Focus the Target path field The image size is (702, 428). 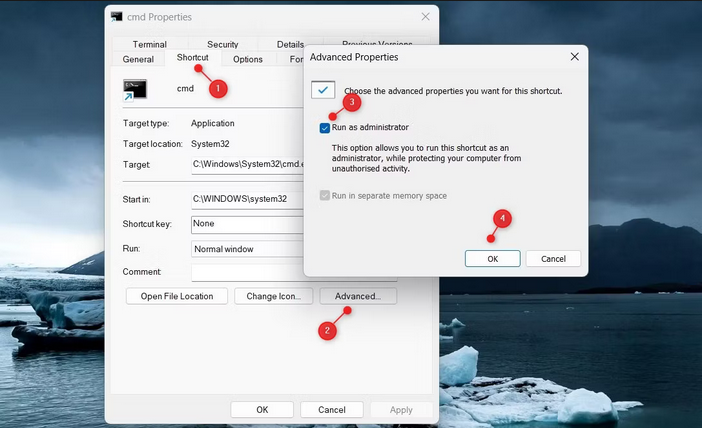click(x=248, y=164)
